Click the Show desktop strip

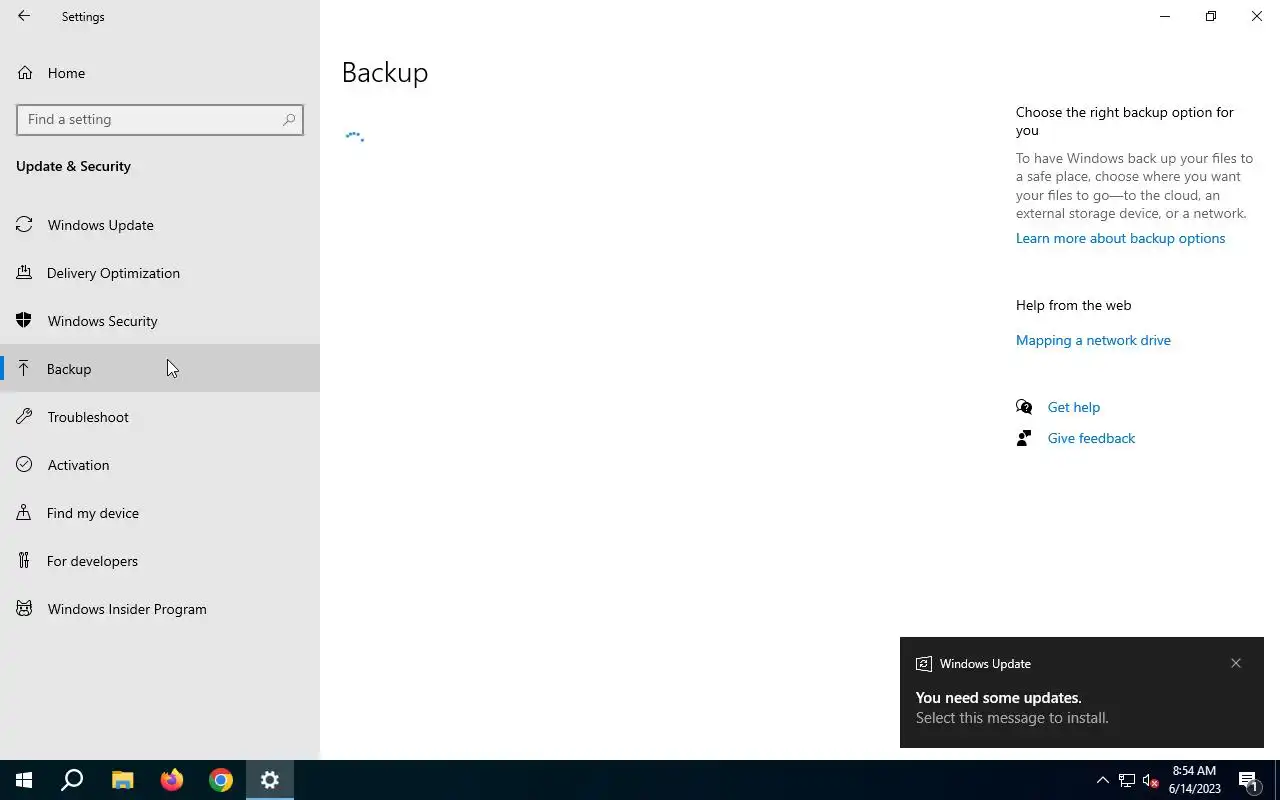1277,780
